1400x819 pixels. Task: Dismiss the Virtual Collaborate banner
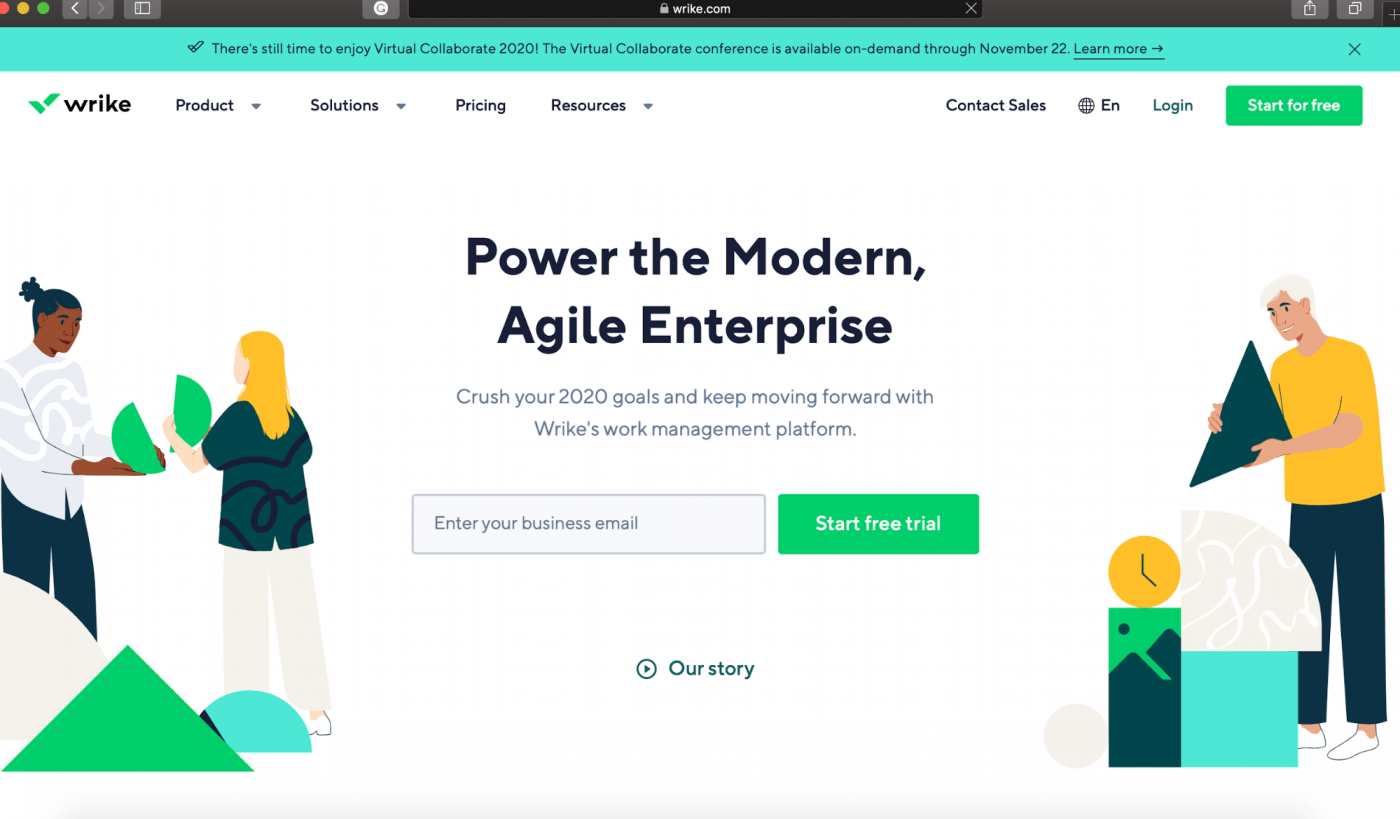click(1354, 49)
